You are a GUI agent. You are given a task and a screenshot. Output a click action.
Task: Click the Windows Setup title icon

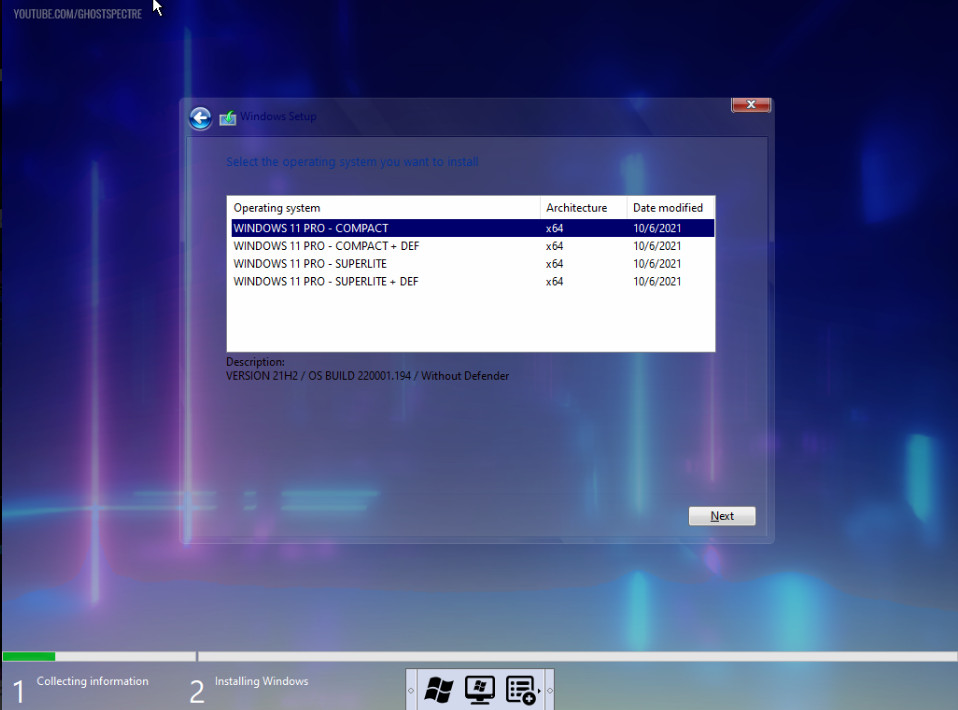pyautogui.click(x=228, y=117)
